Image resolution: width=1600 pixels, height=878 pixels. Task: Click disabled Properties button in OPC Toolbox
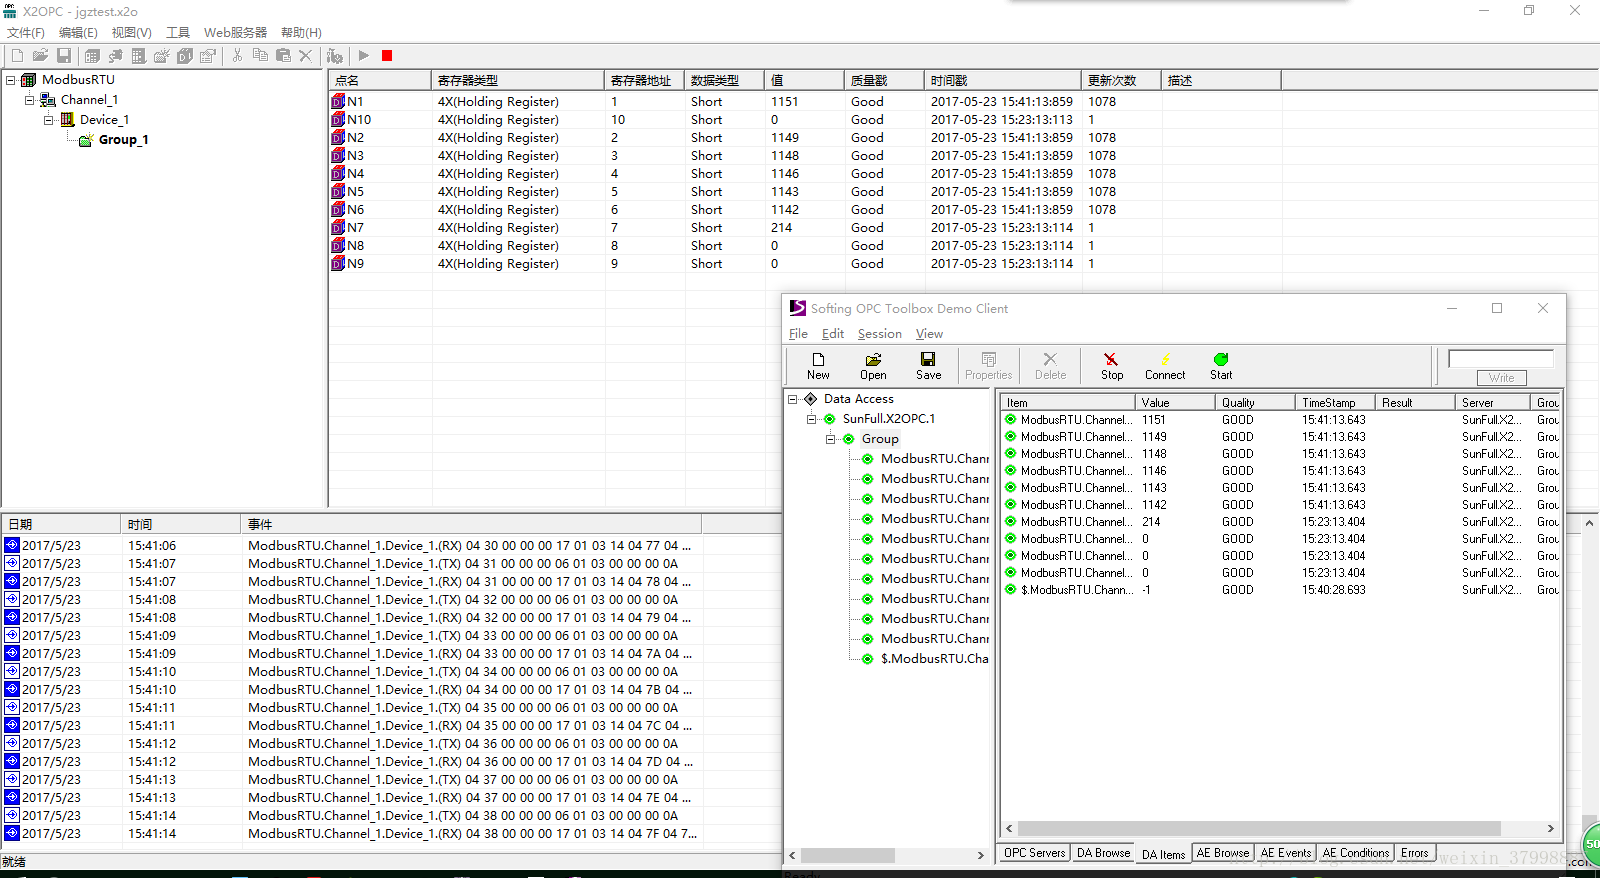pos(988,366)
